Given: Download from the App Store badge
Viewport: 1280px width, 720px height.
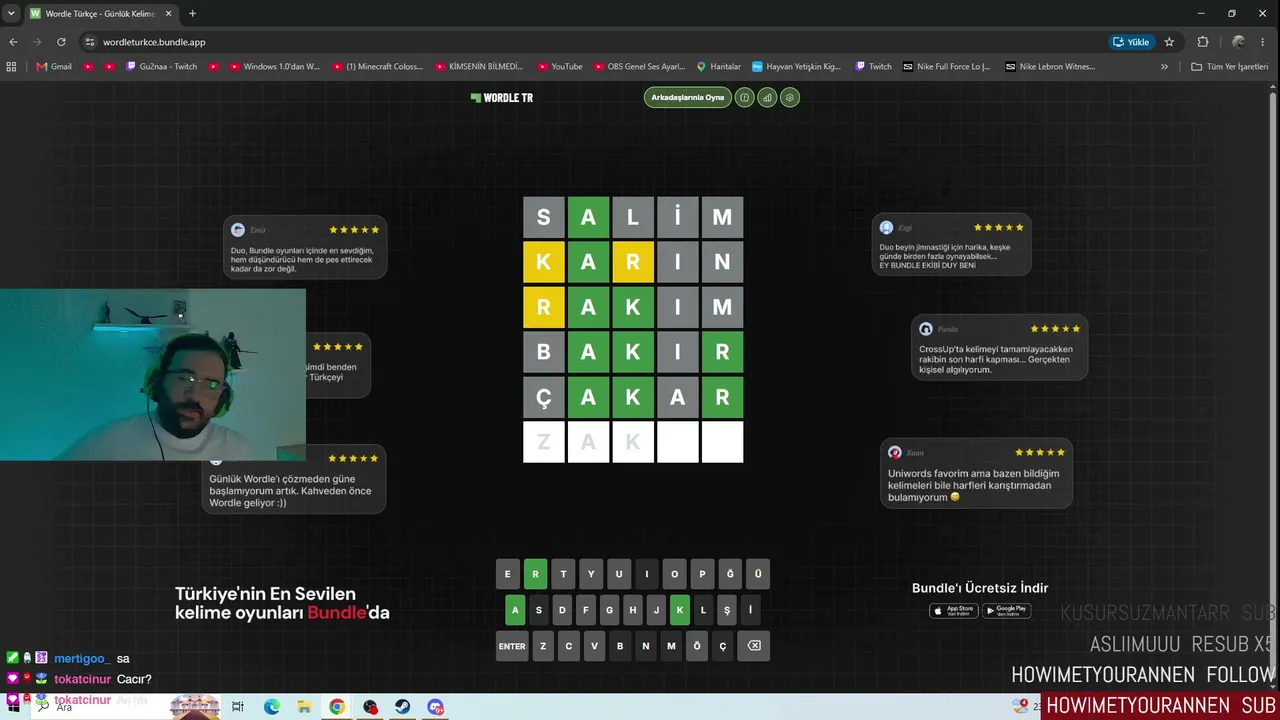Looking at the screenshot, I should [954, 610].
